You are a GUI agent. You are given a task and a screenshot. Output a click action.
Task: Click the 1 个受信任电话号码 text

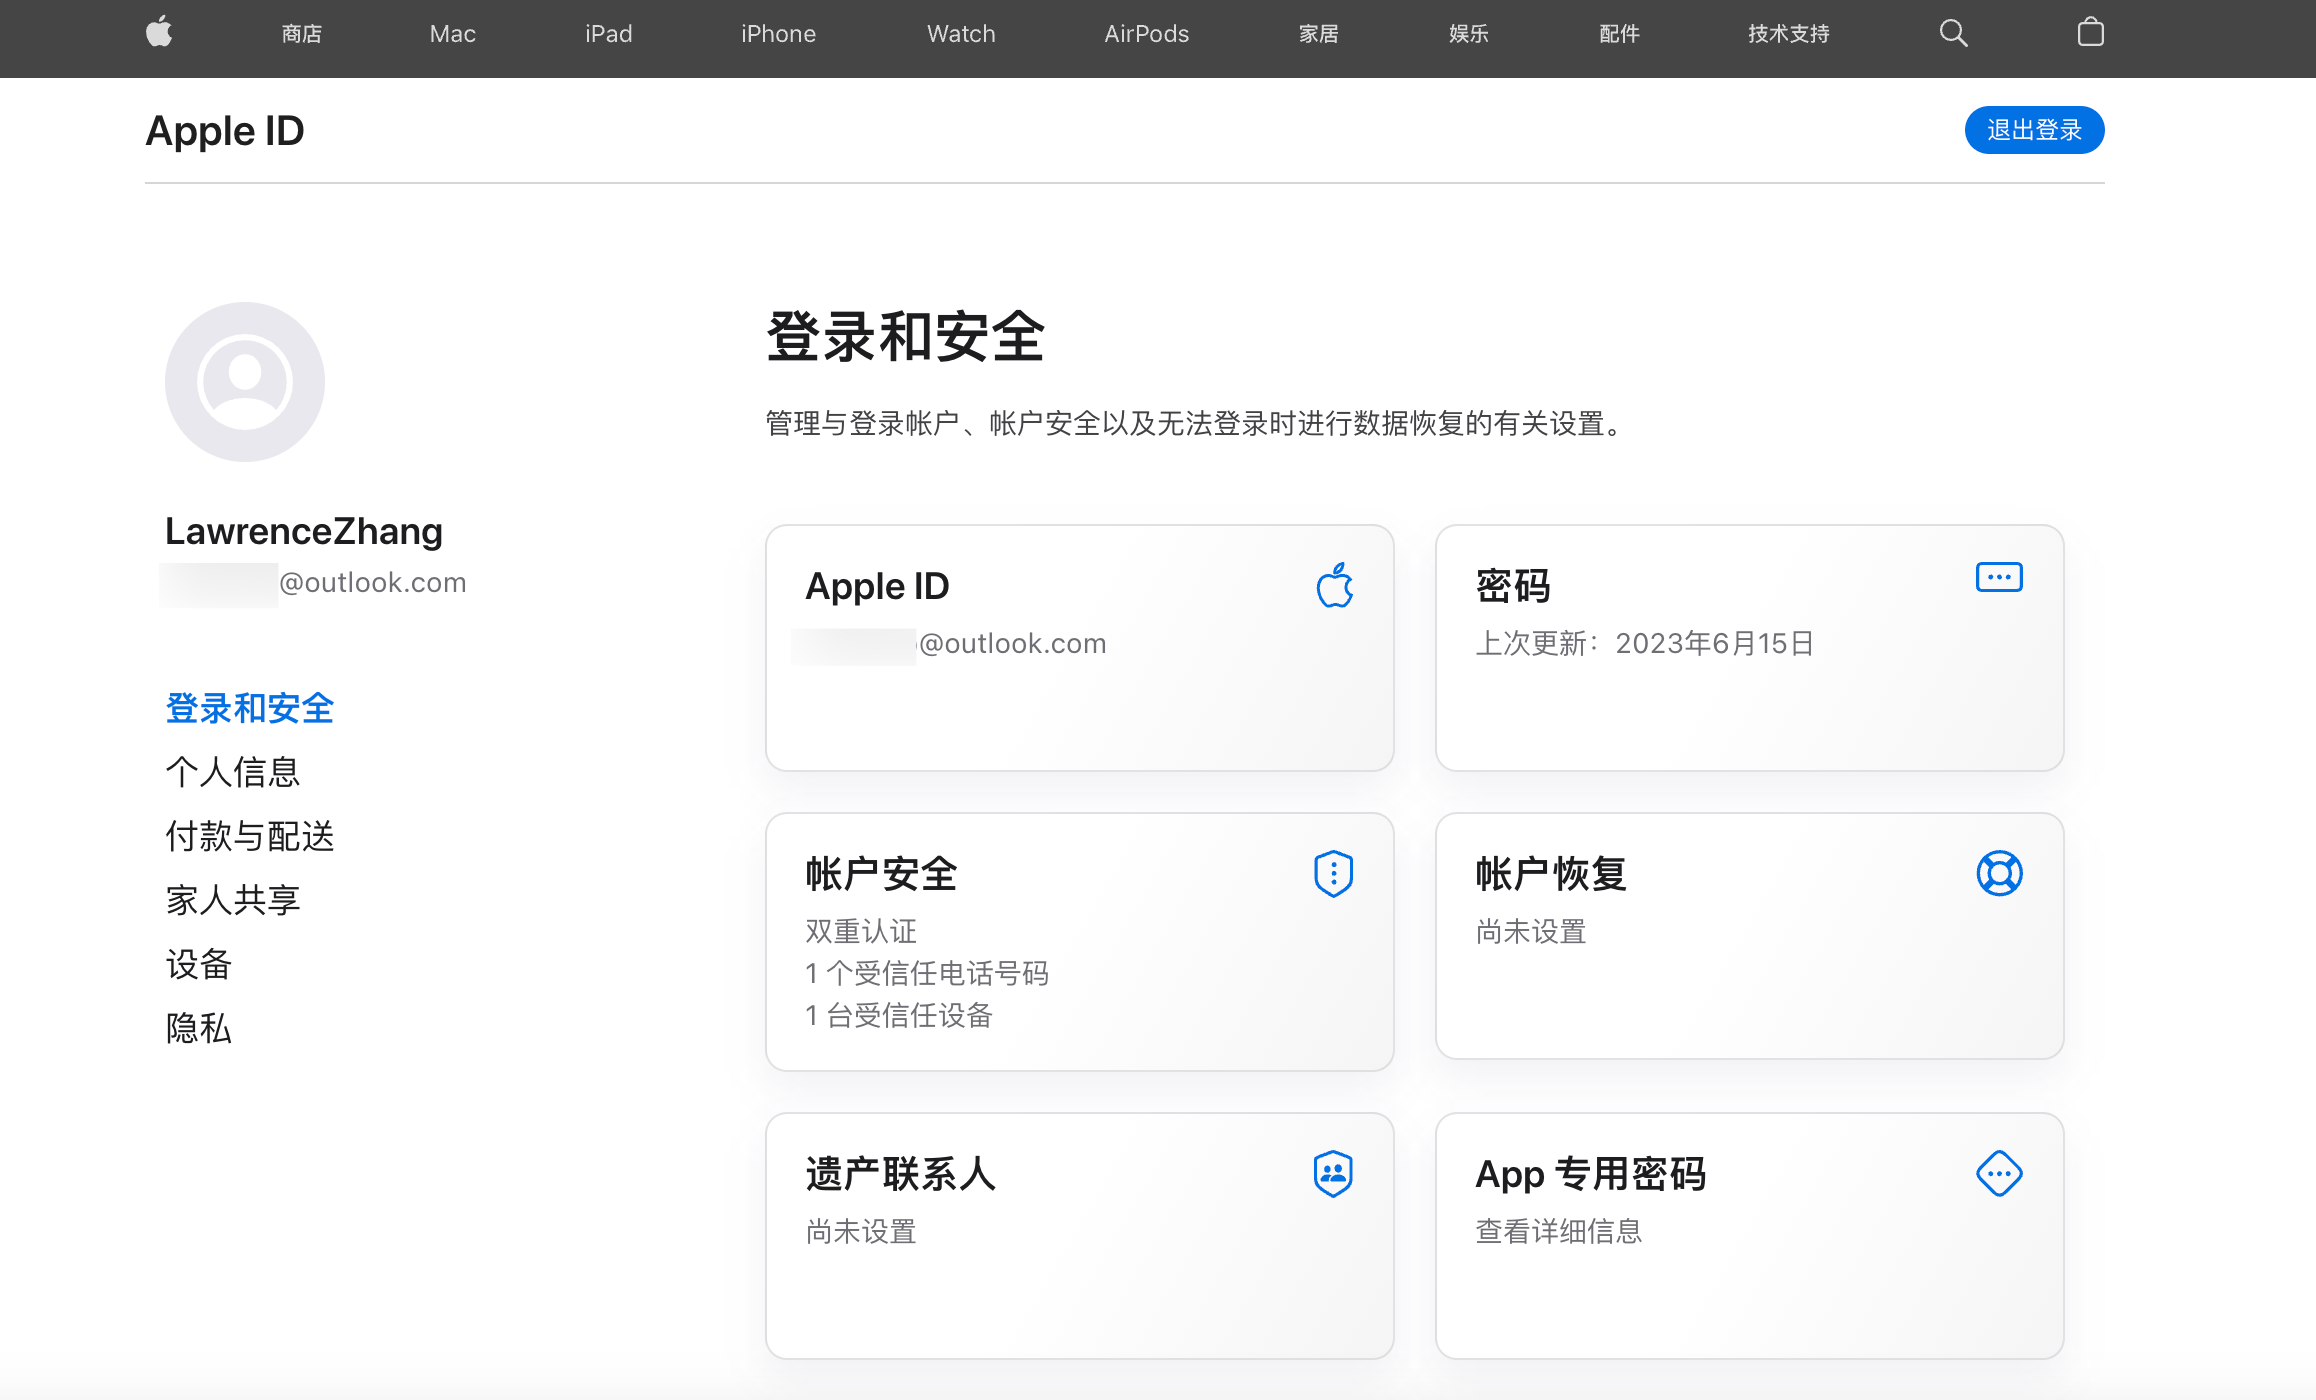927,973
